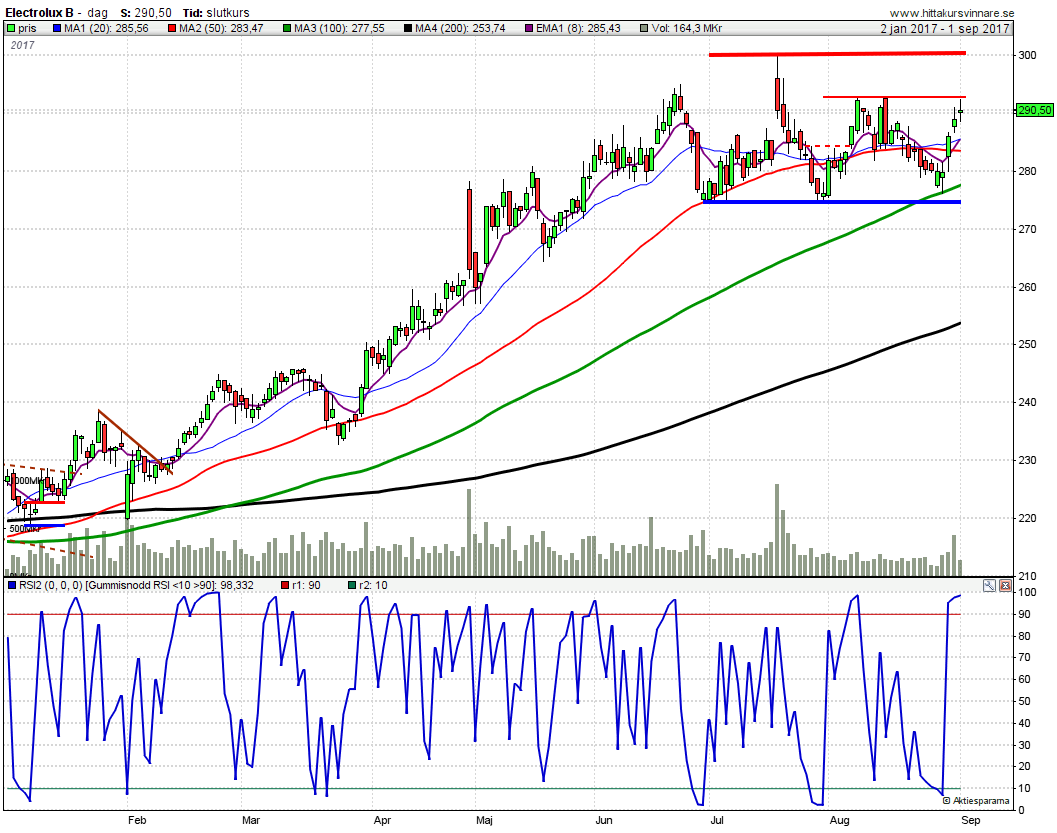Click the 100 level on RSI axis

[x=1027, y=592]
